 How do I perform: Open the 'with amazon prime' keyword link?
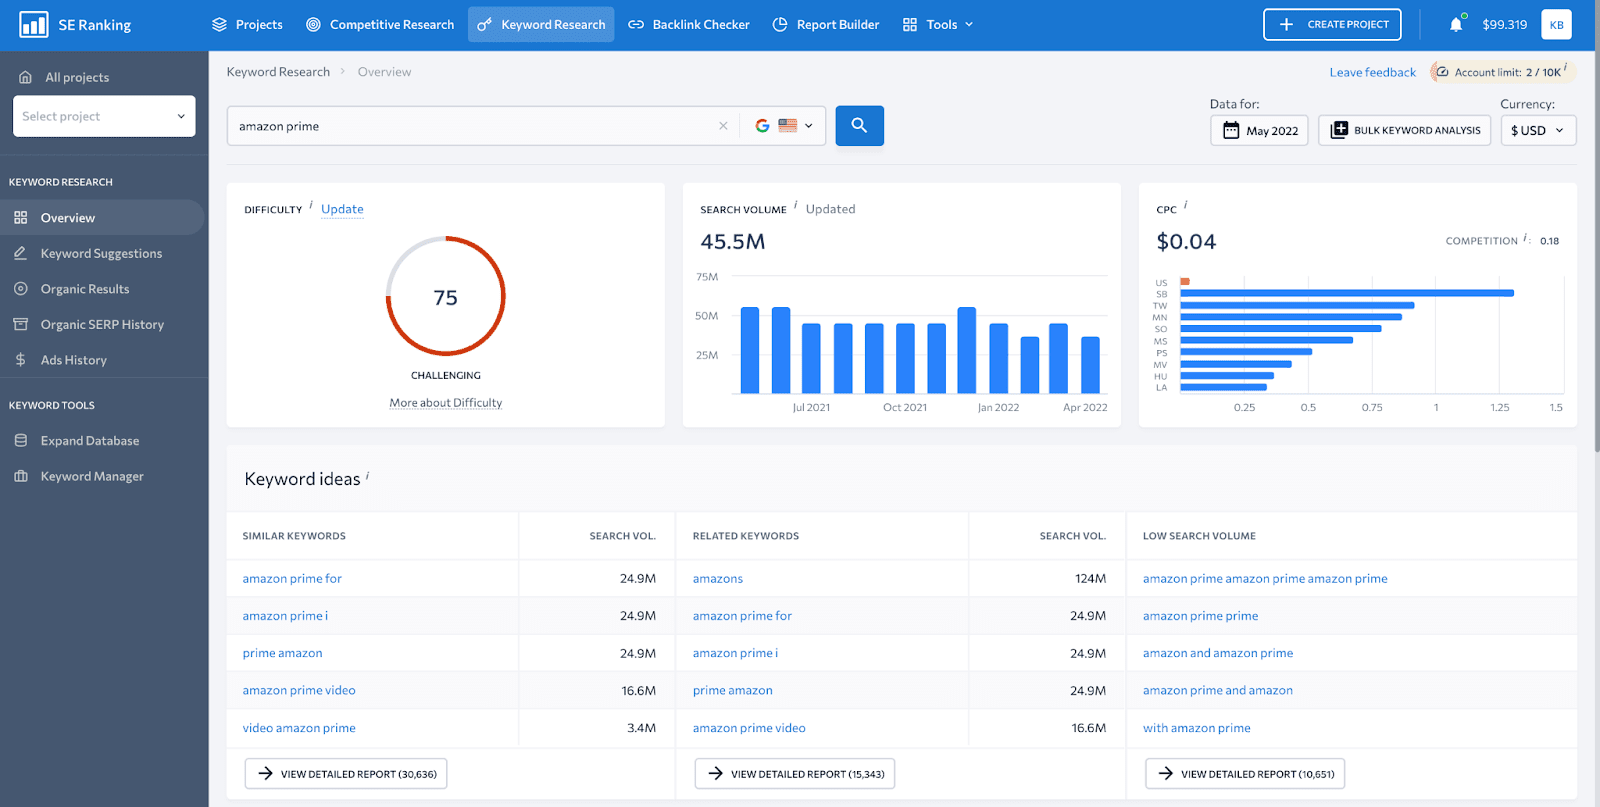1197,728
